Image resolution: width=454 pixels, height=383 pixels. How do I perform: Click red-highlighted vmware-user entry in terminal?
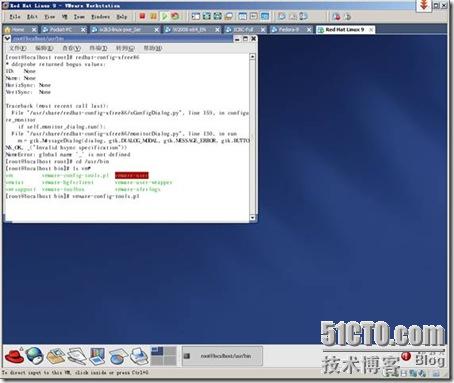[132, 175]
